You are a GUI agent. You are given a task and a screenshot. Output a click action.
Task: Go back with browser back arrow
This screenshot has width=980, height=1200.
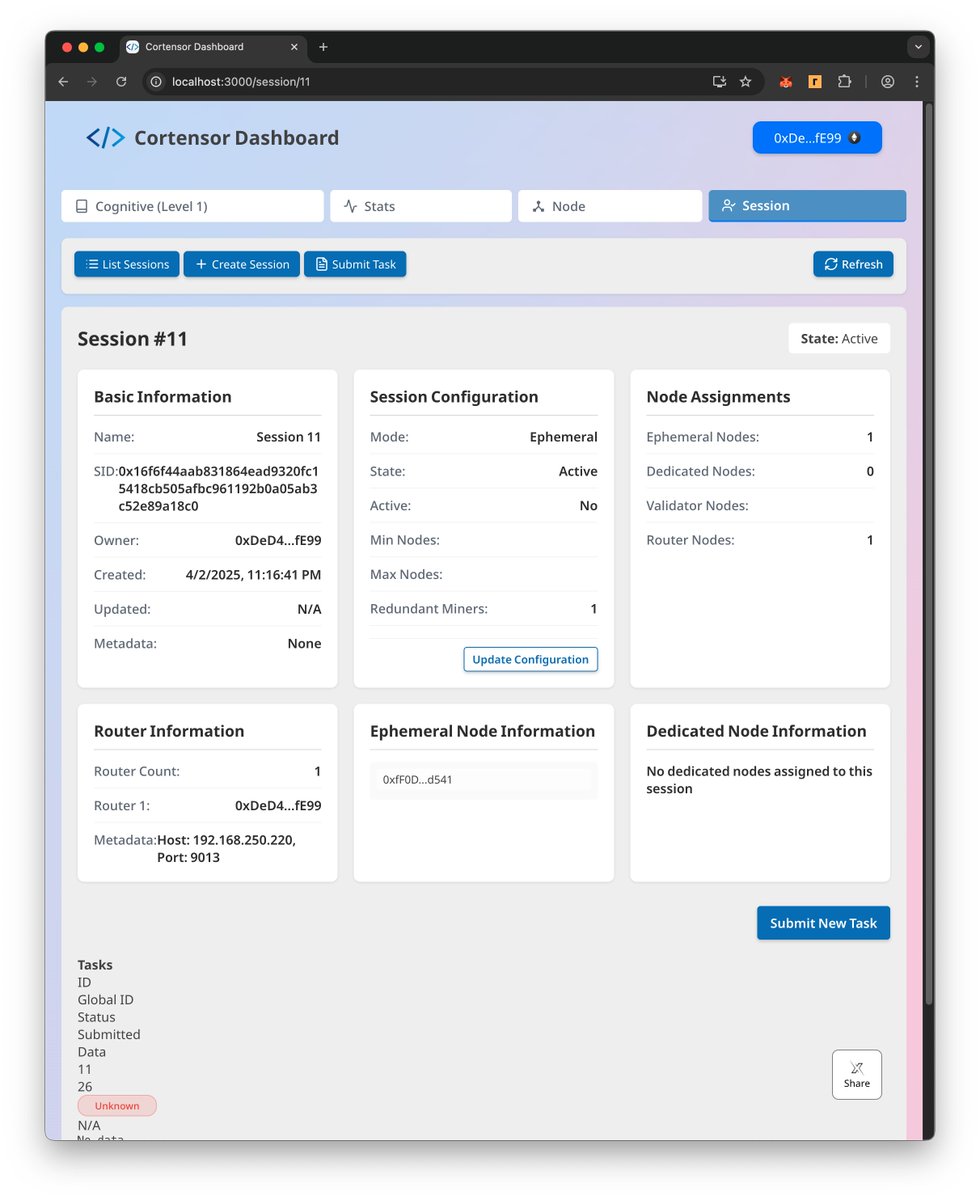click(63, 82)
